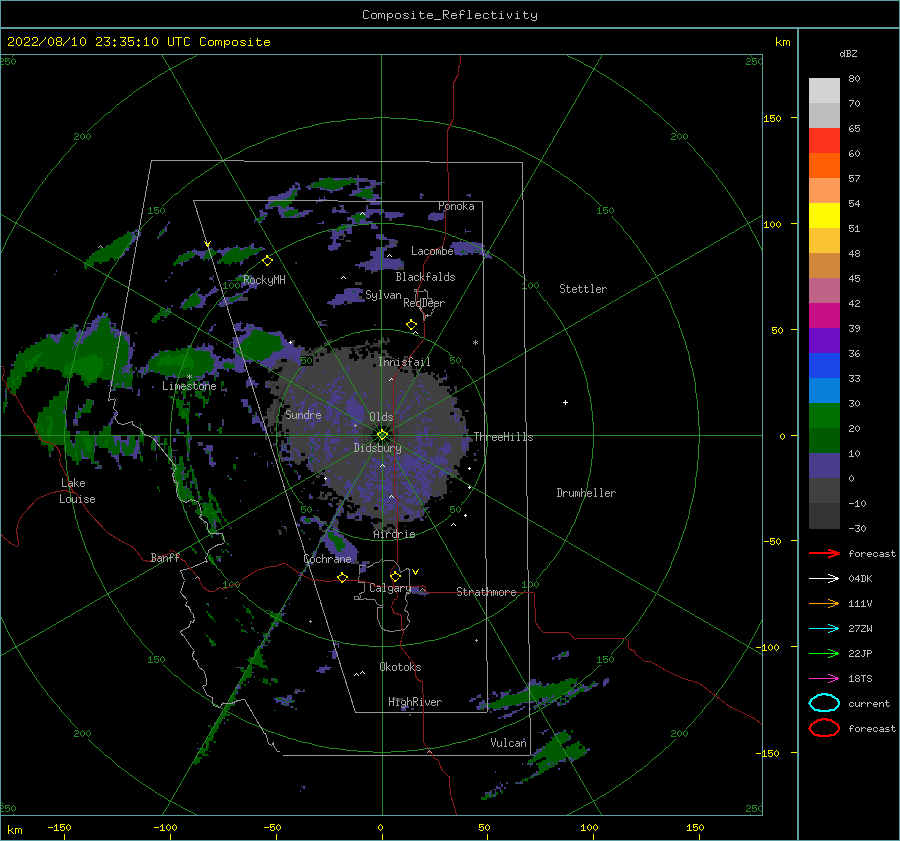Click the red forecast arrow in legend

pos(824,553)
